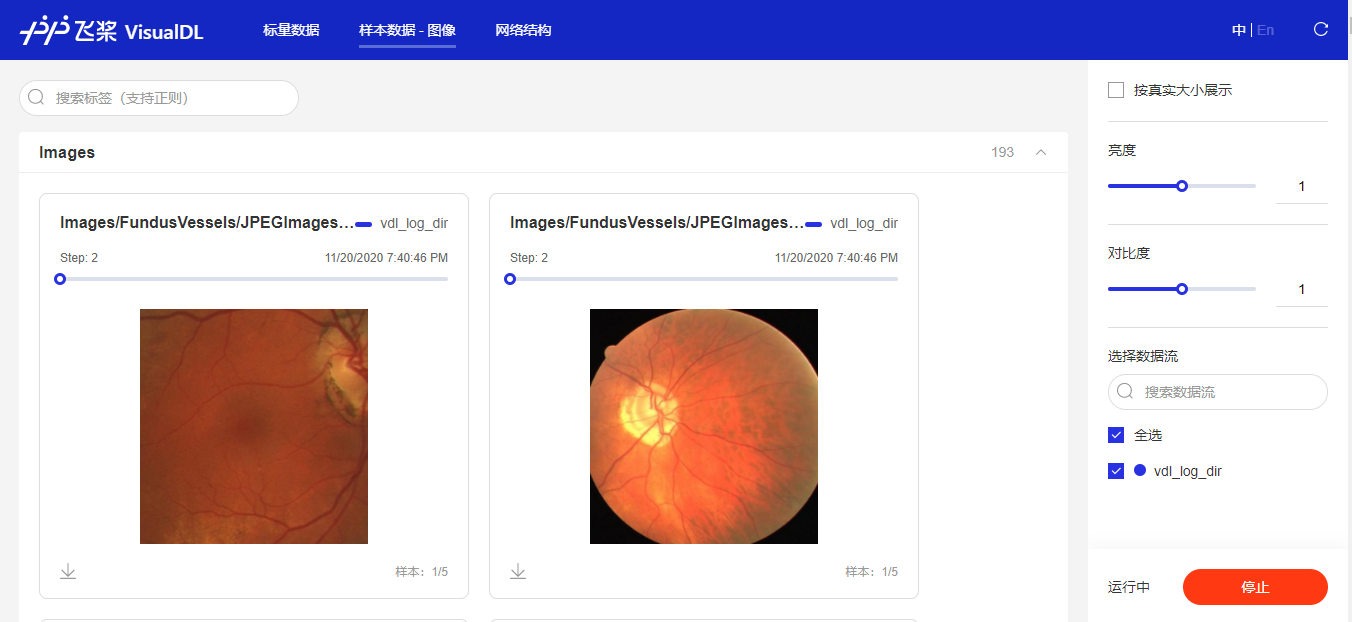Uncheck the 全选 checkbox
The width and height of the screenshot is (1352, 622).
click(x=1116, y=435)
